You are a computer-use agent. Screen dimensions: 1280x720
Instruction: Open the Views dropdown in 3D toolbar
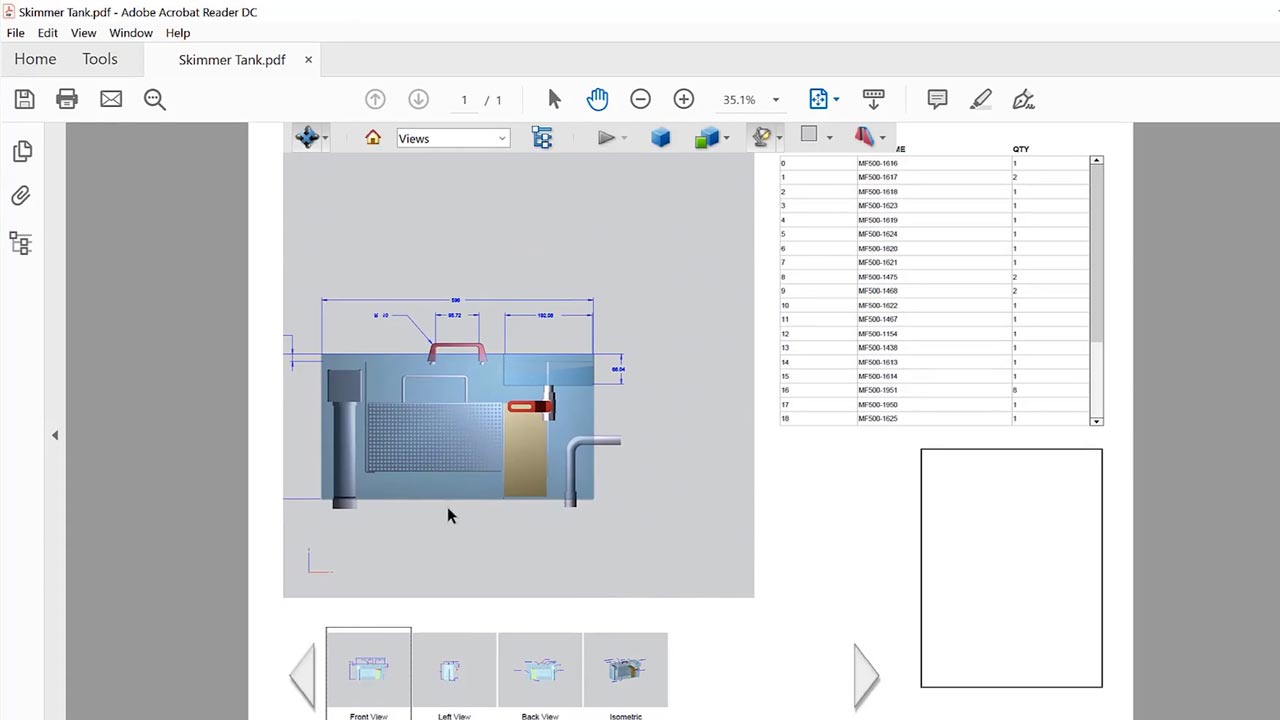(x=453, y=138)
